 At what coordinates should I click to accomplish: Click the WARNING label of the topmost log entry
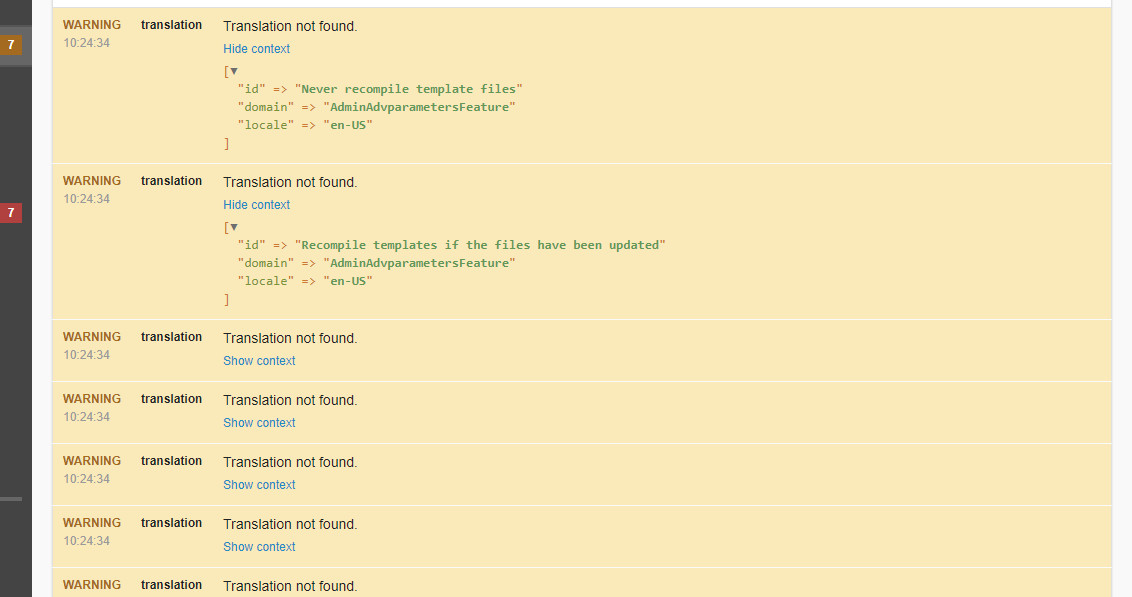(92, 25)
